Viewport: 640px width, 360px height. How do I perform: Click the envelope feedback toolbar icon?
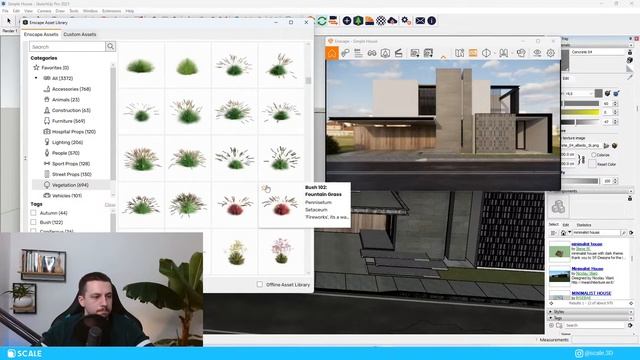420,20
